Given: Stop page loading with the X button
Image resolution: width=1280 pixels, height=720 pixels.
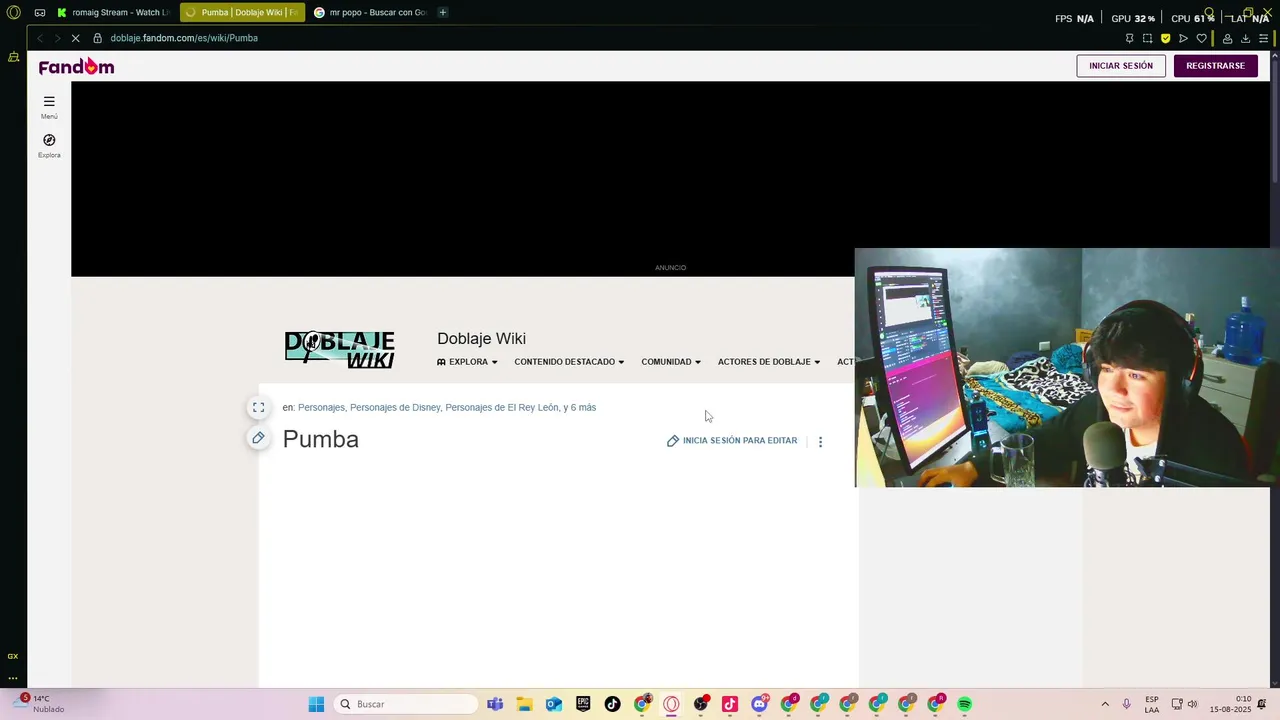Looking at the screenshot, I should pyautogui.click(x=75, y=38).
